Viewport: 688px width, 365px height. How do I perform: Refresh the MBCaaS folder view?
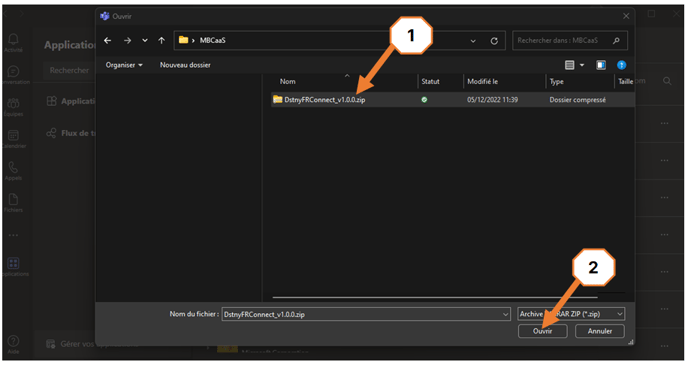(x=494, y=41)
